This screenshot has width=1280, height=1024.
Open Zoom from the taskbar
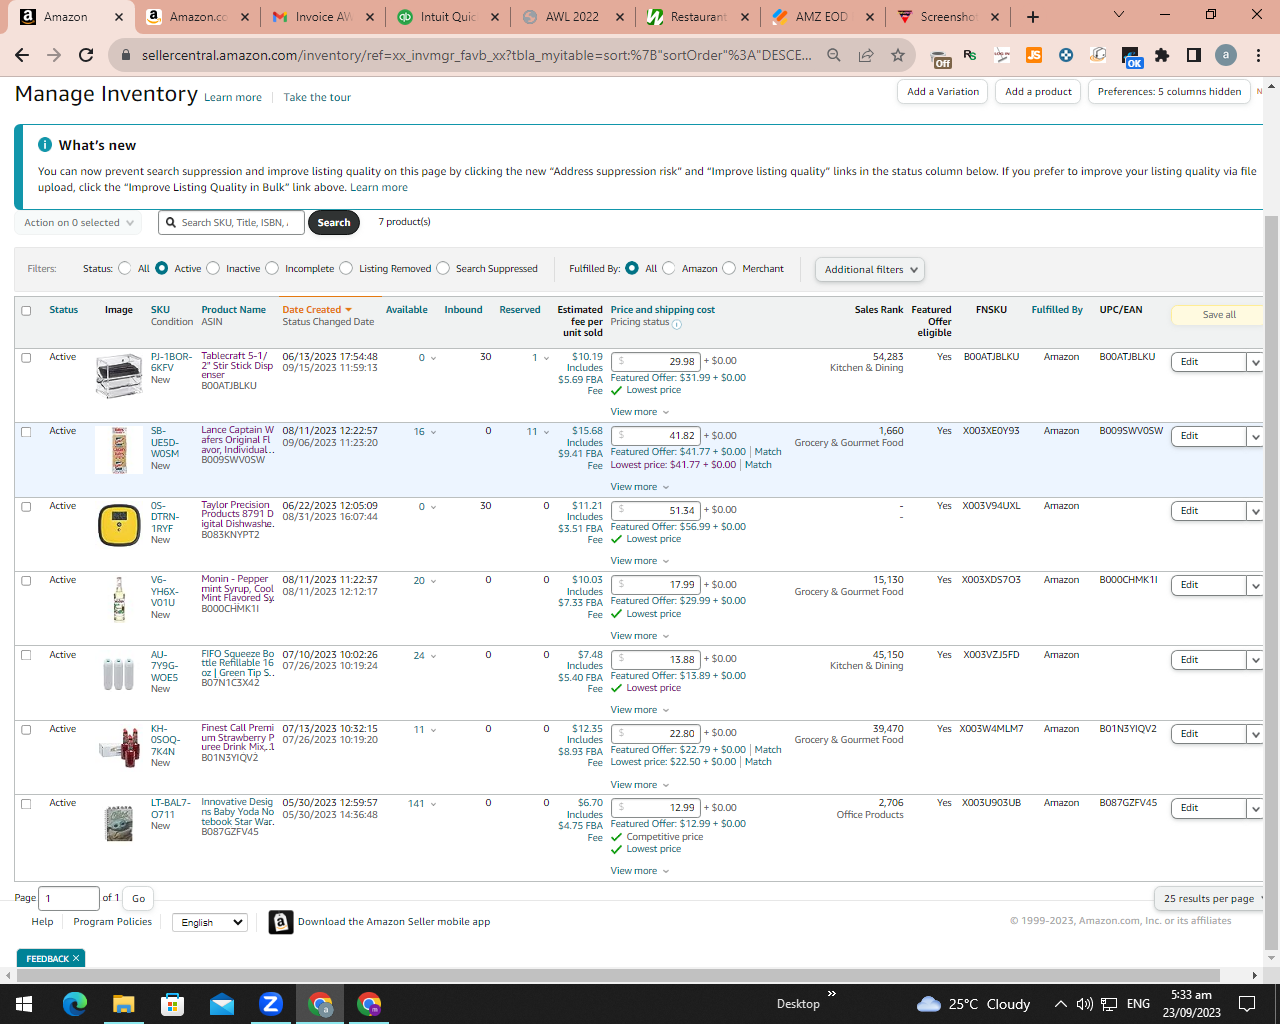270,1004
